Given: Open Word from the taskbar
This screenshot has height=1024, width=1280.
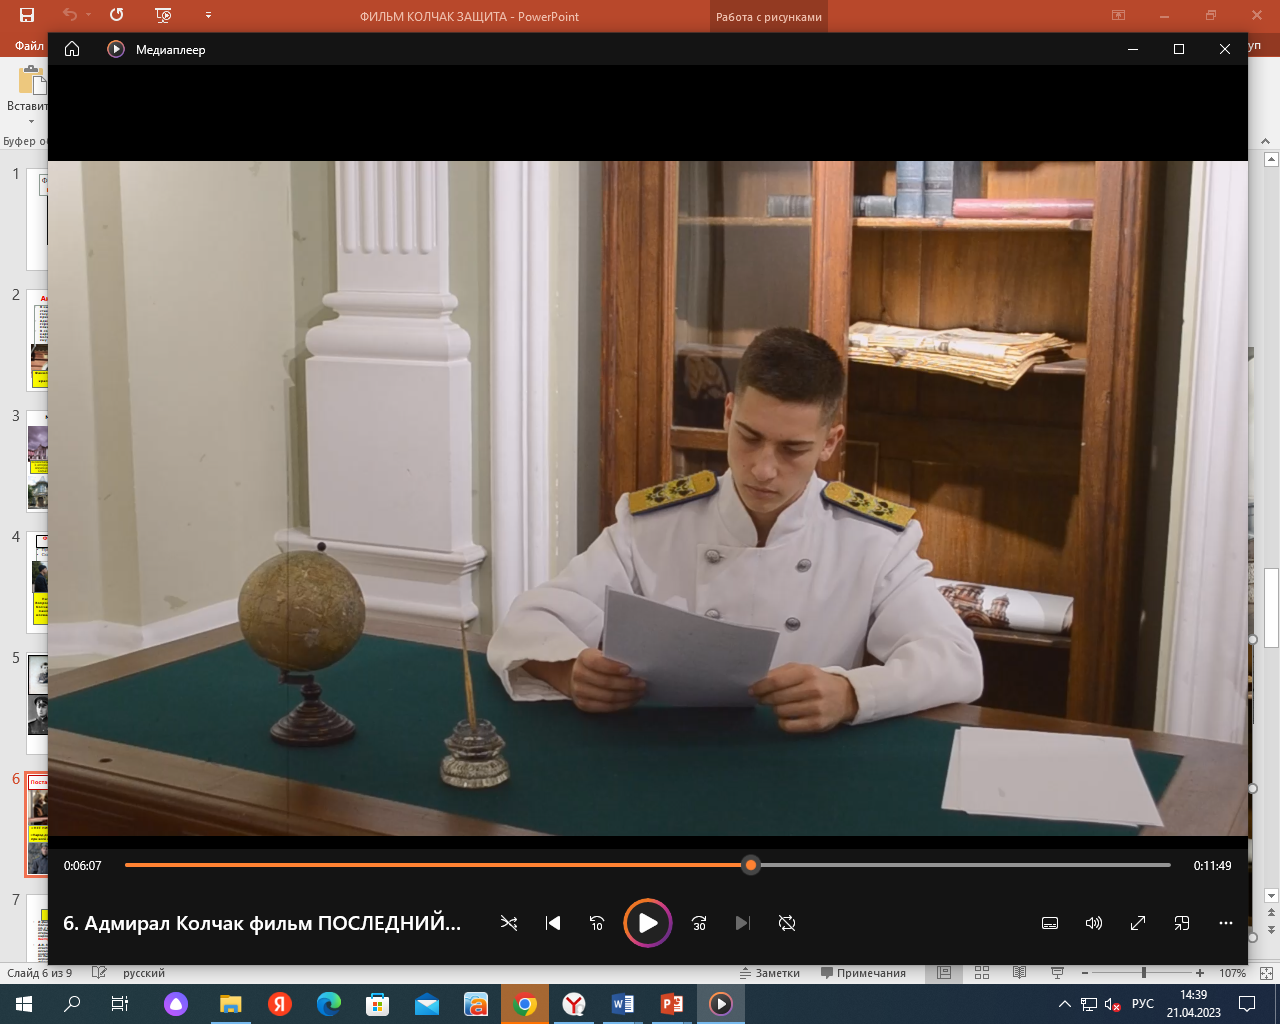Looking at the screenshot, I should (622, 1004).
